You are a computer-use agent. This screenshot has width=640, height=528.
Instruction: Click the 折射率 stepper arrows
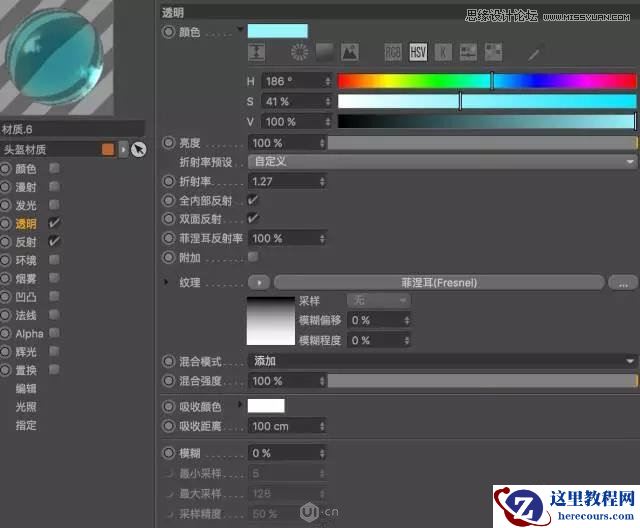pyautogui.click(x=322, y=182)
